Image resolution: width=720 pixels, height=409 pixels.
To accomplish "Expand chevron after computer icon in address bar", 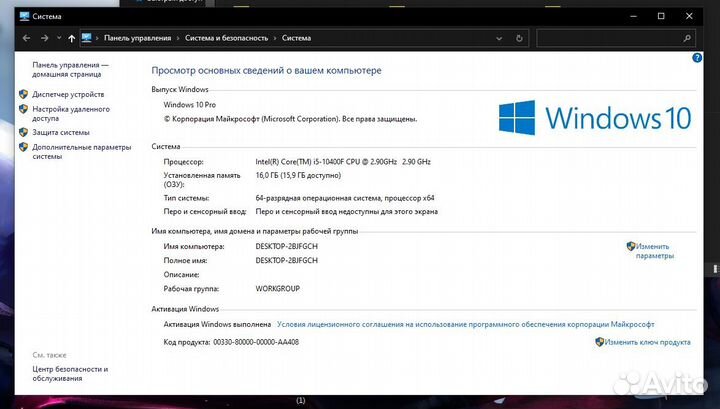I will [x=97, y=38].
